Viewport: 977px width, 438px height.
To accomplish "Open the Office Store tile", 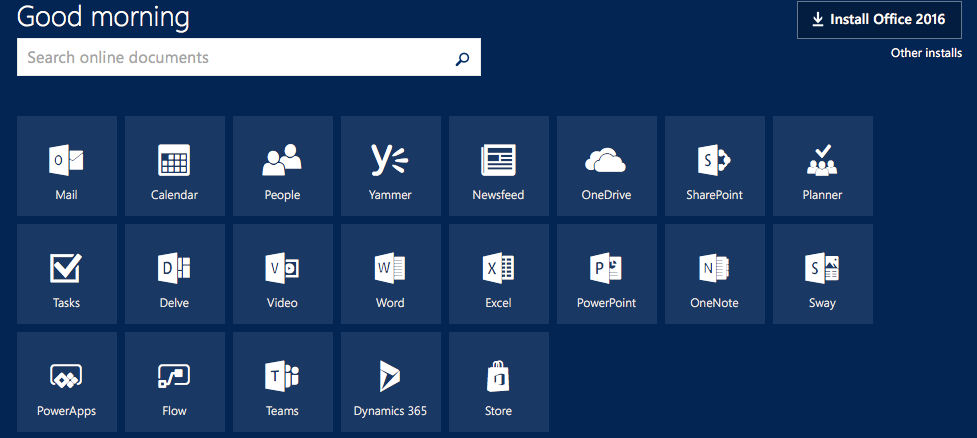I will pos(498,382).
